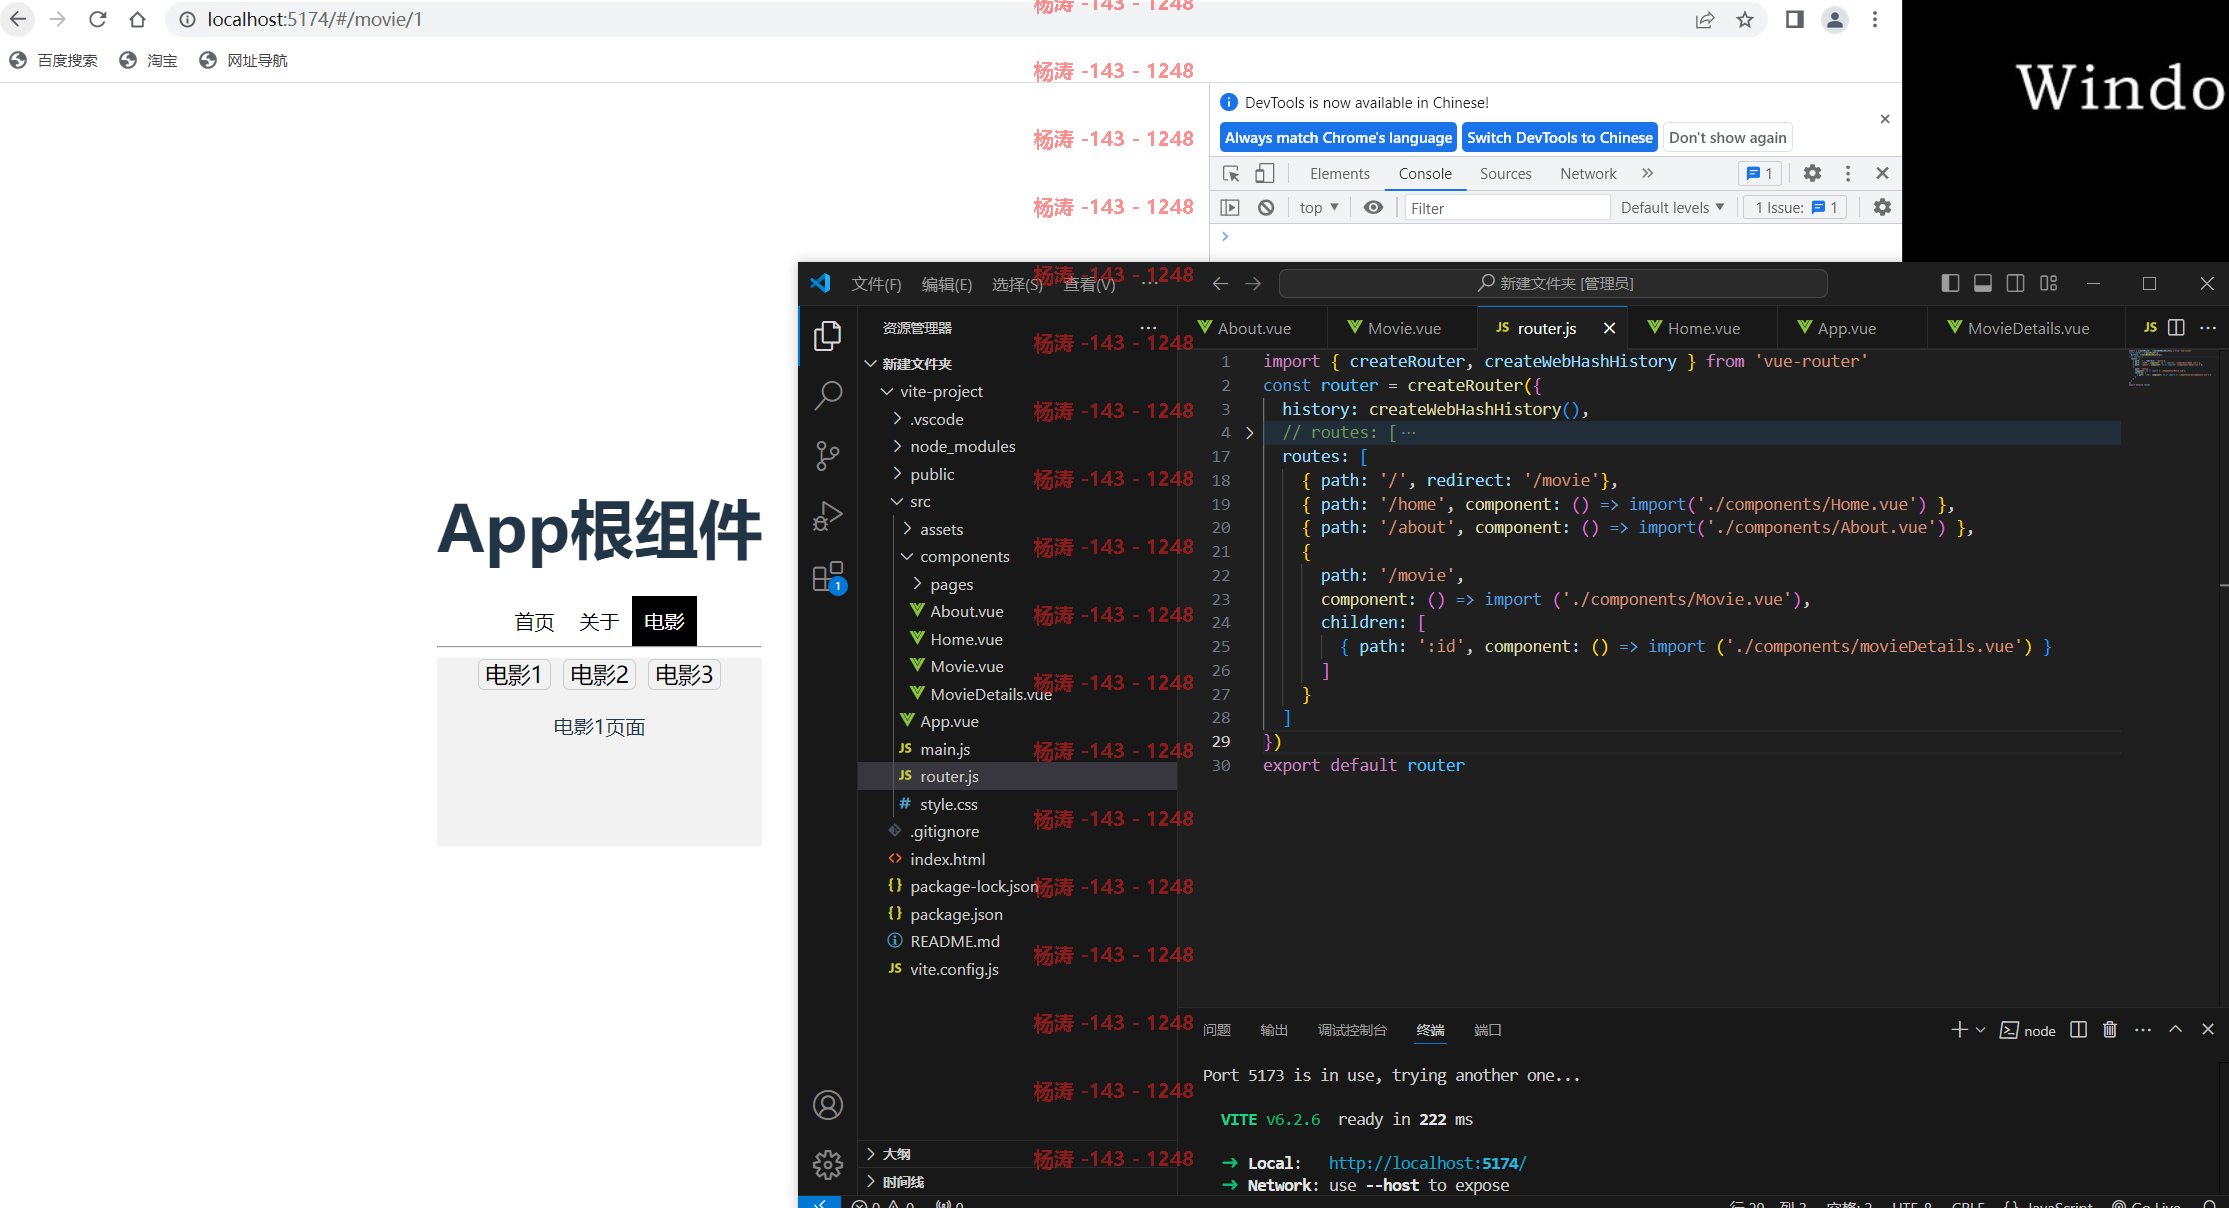Close the router.js editor tab
This screenshot has width=2229, height=1208.
pyautogui.click(x=1609, y=328)
